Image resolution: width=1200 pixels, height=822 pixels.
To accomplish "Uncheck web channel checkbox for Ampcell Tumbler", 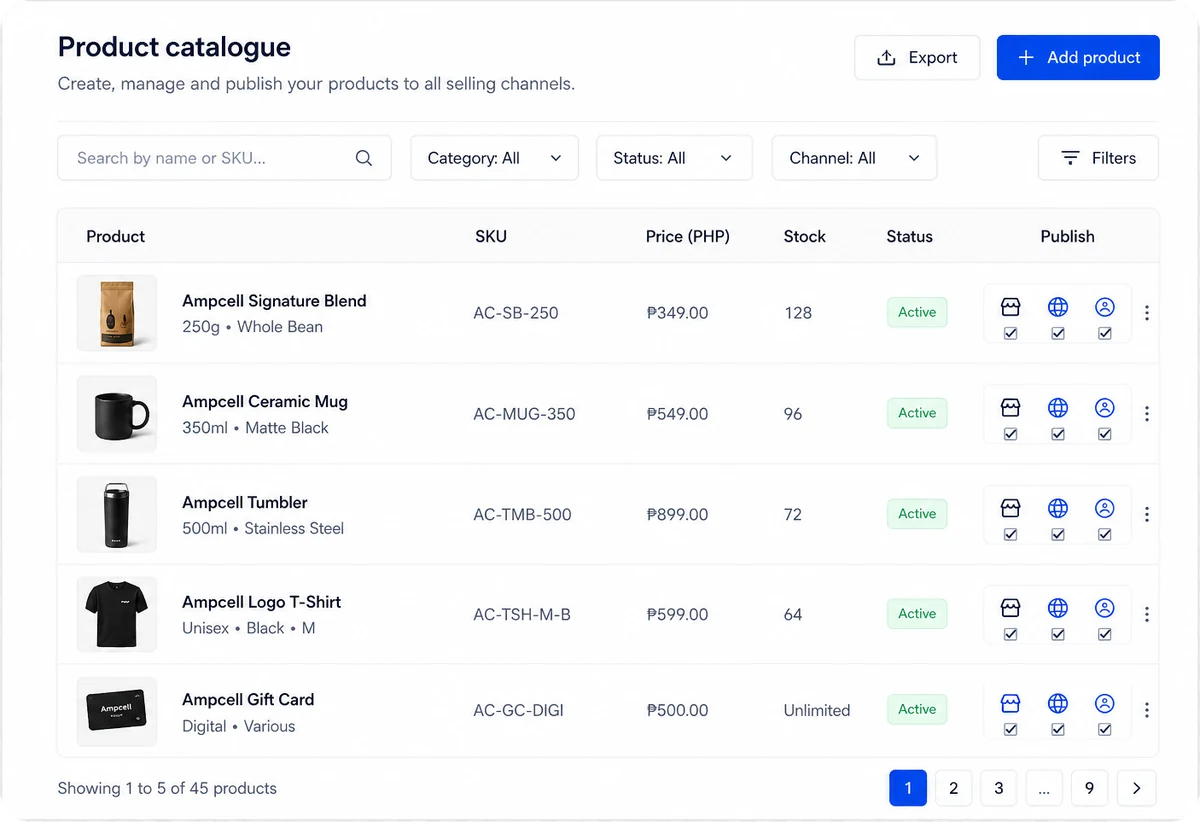I will click(1058, 535).
